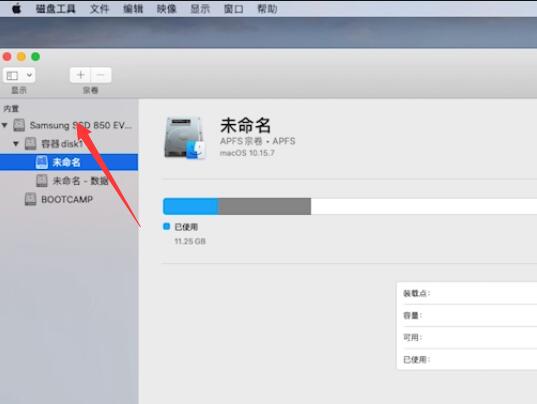Click the 容量 row in info table
The height and width of the screenshot is (404, 537).
click(x=467, y=315)
